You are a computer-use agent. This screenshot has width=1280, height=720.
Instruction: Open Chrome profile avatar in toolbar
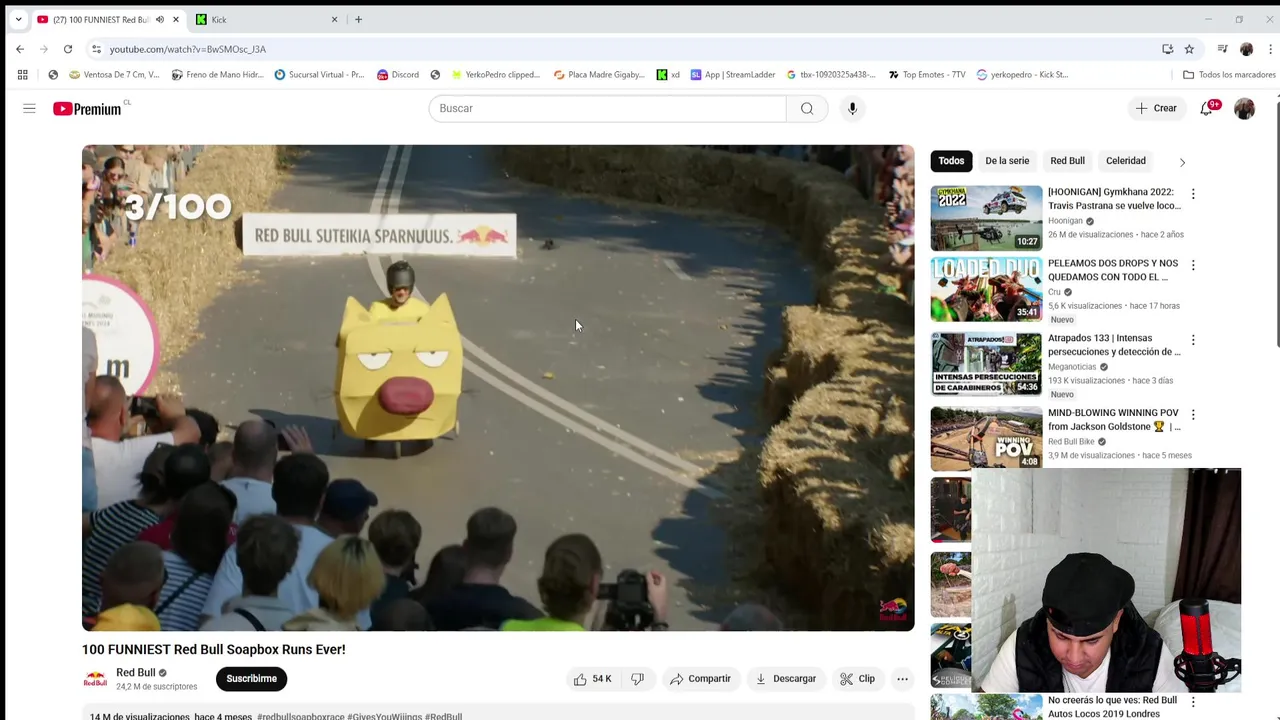pos(1246,49)
